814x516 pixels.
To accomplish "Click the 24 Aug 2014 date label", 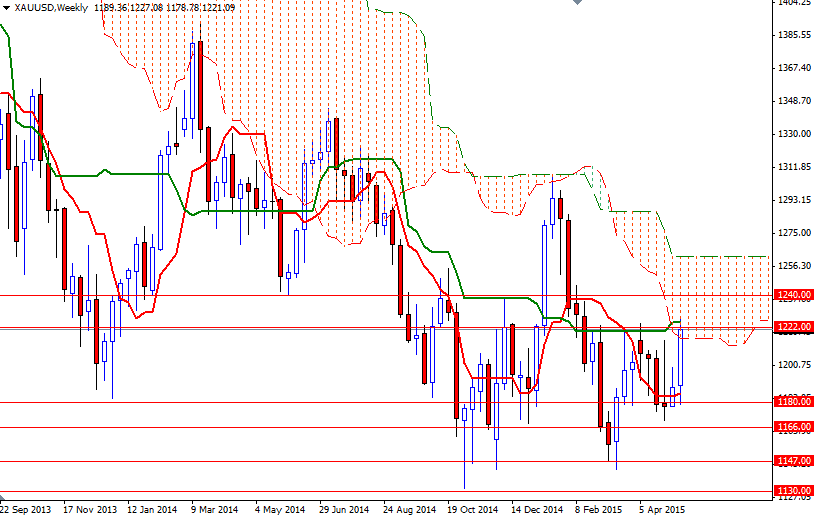I will (x=410, y=509).
